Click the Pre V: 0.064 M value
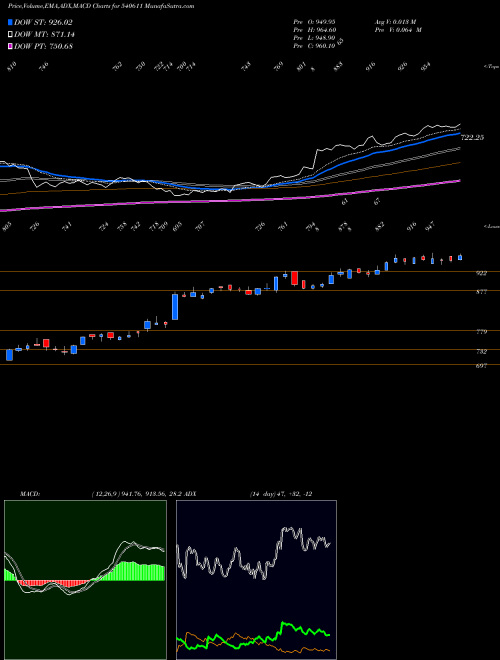This screenshot has width=500, height=660. coord(398,29)
